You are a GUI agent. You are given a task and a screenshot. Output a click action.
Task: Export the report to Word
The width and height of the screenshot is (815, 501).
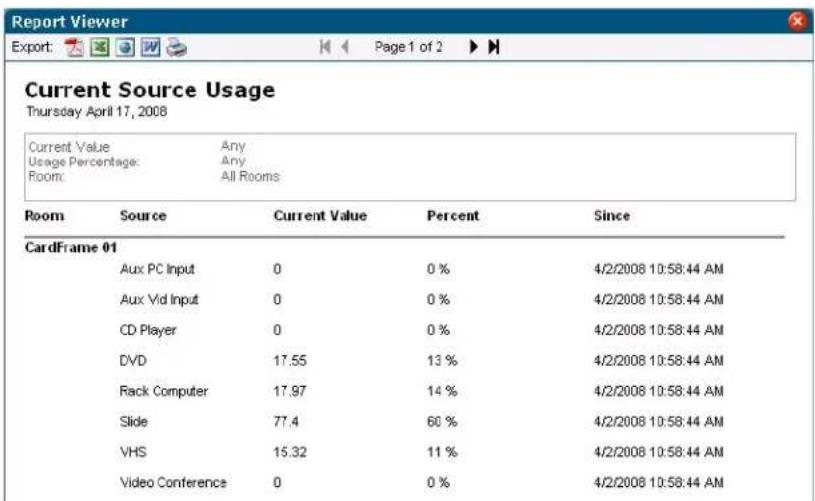click(x=151, y=47)
